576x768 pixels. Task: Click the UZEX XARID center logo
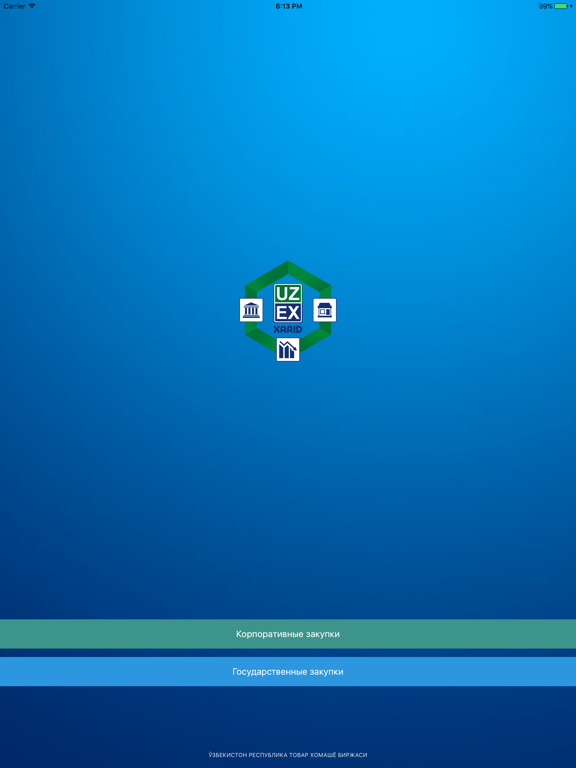click(288, 309)
